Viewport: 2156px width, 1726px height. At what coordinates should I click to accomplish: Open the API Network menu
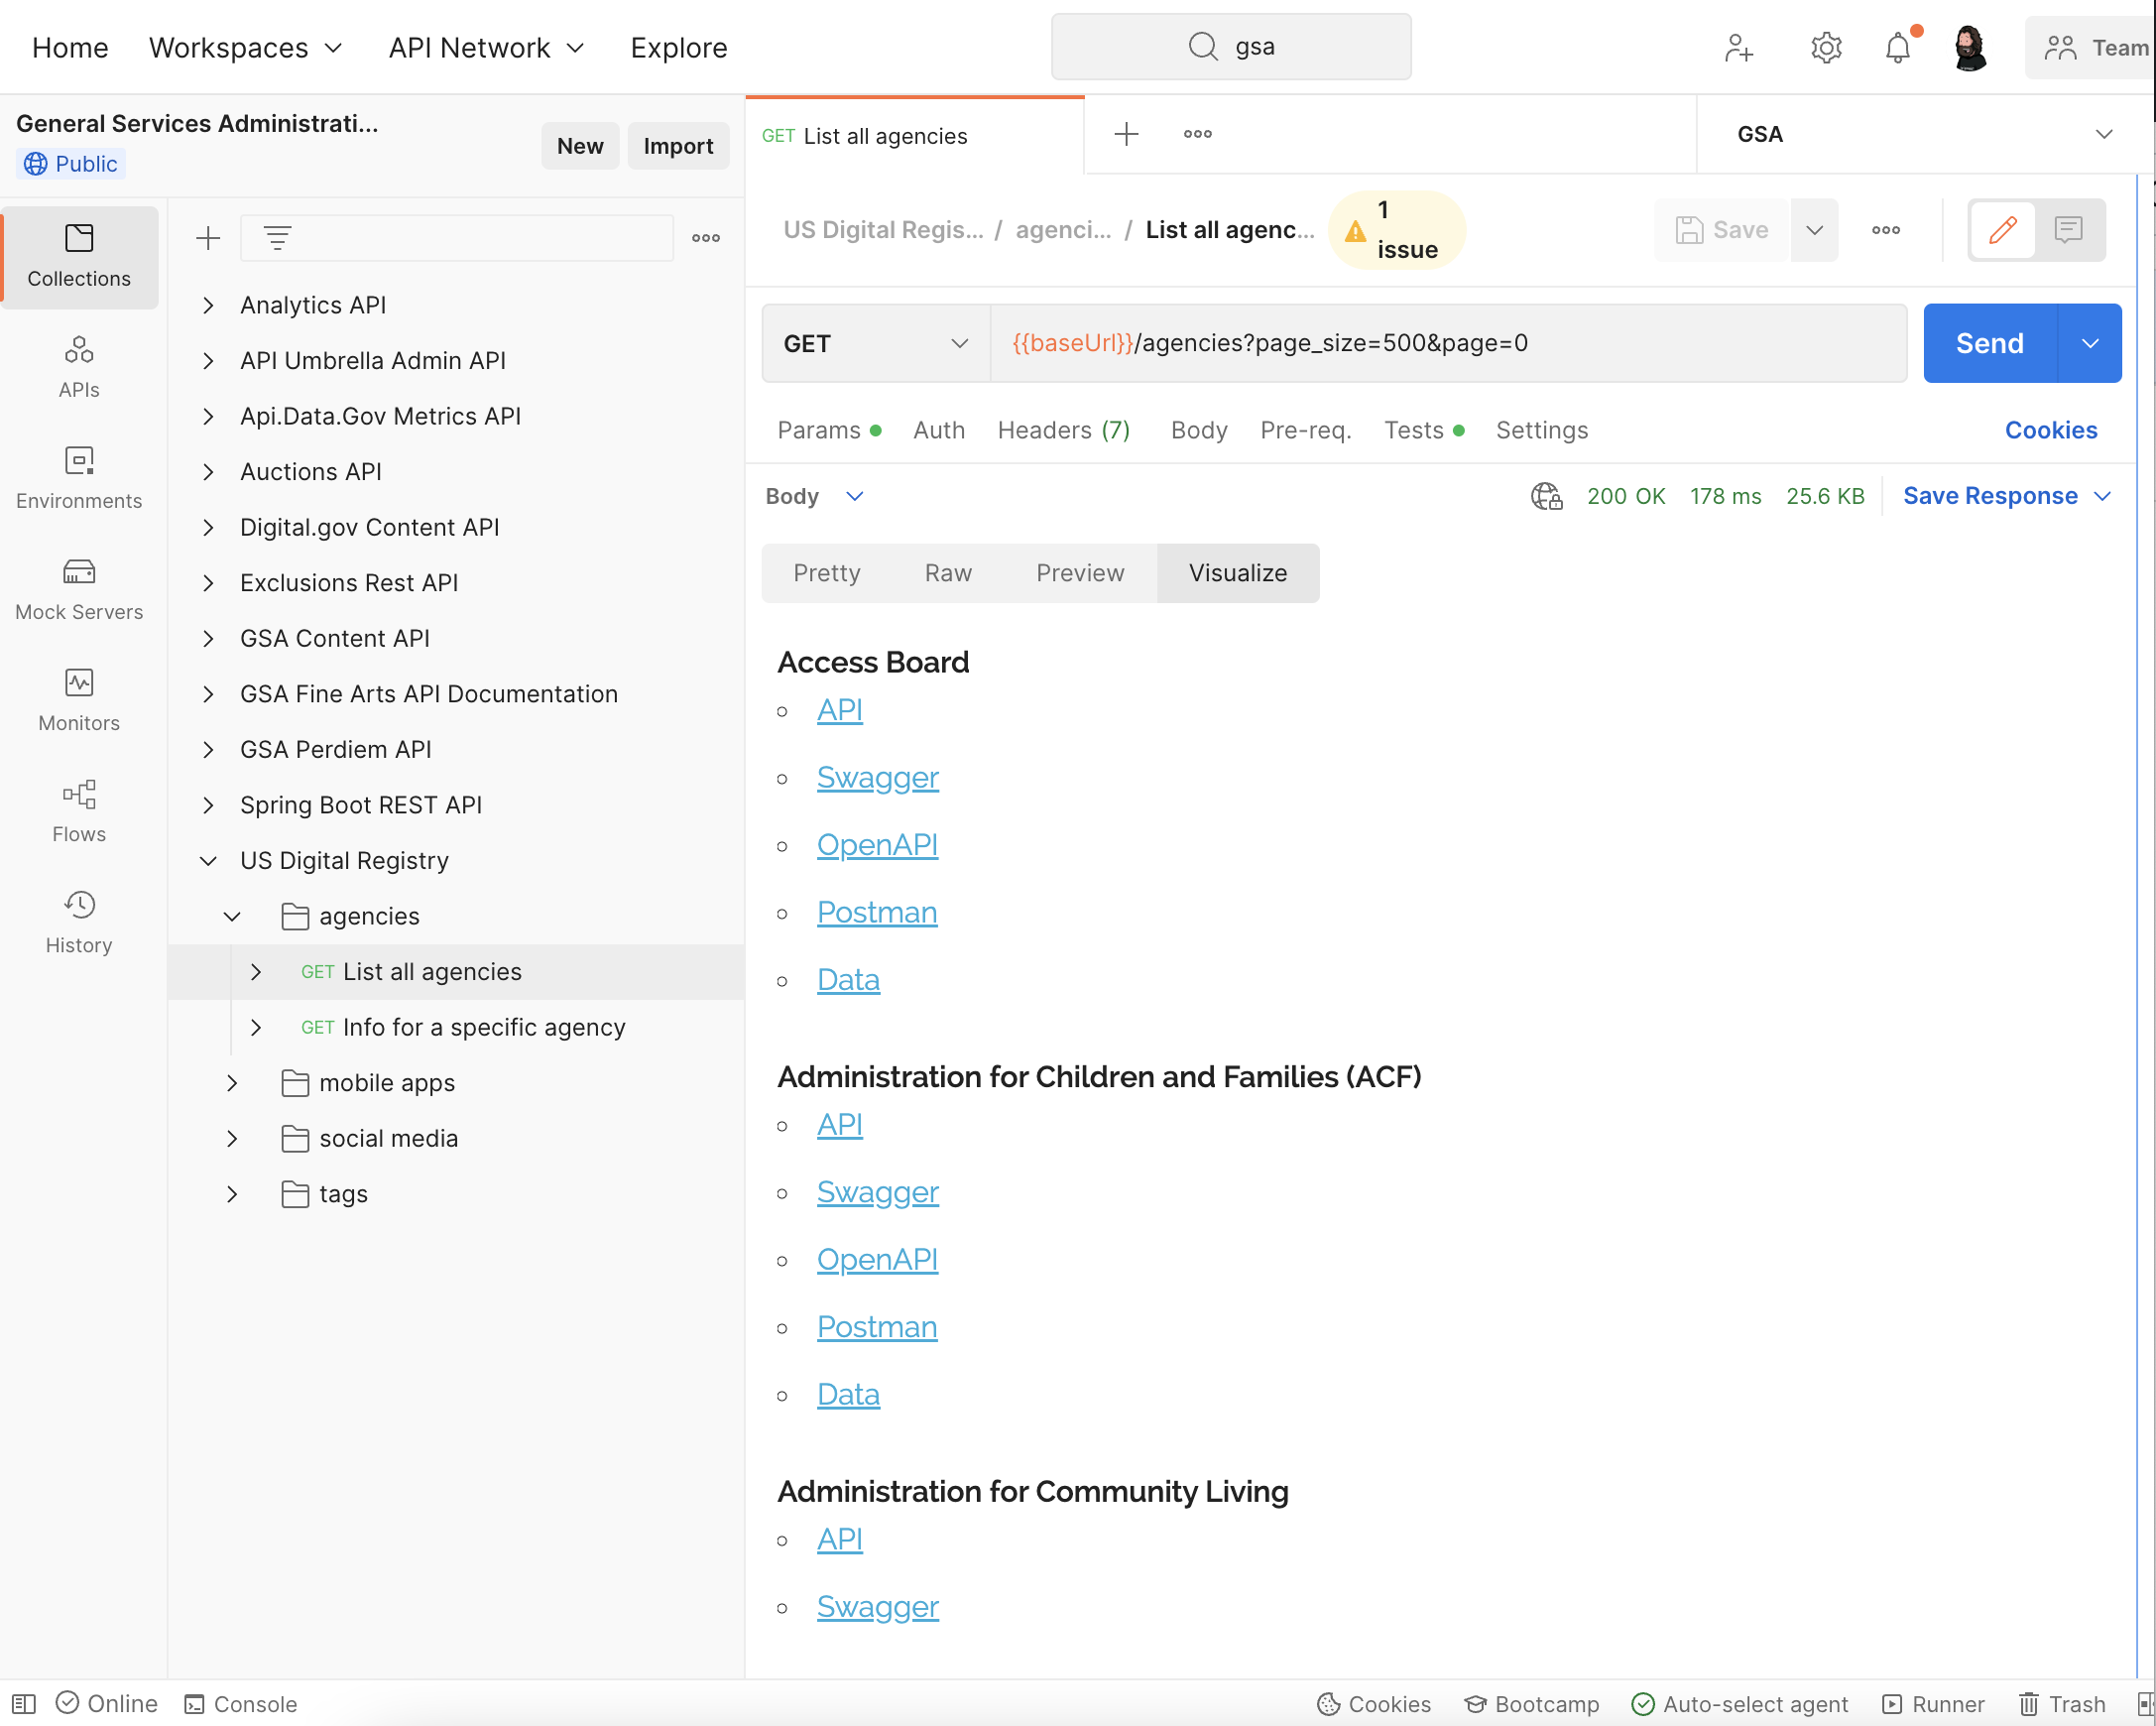click(487, 47)
